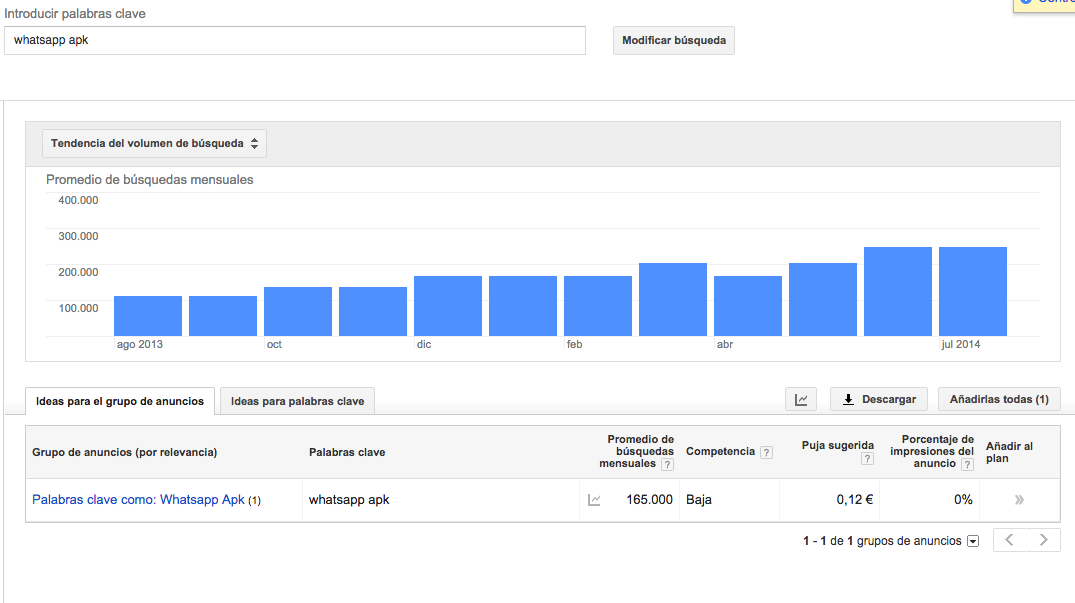Click Introducir palabras clave label

coord(75,14)
